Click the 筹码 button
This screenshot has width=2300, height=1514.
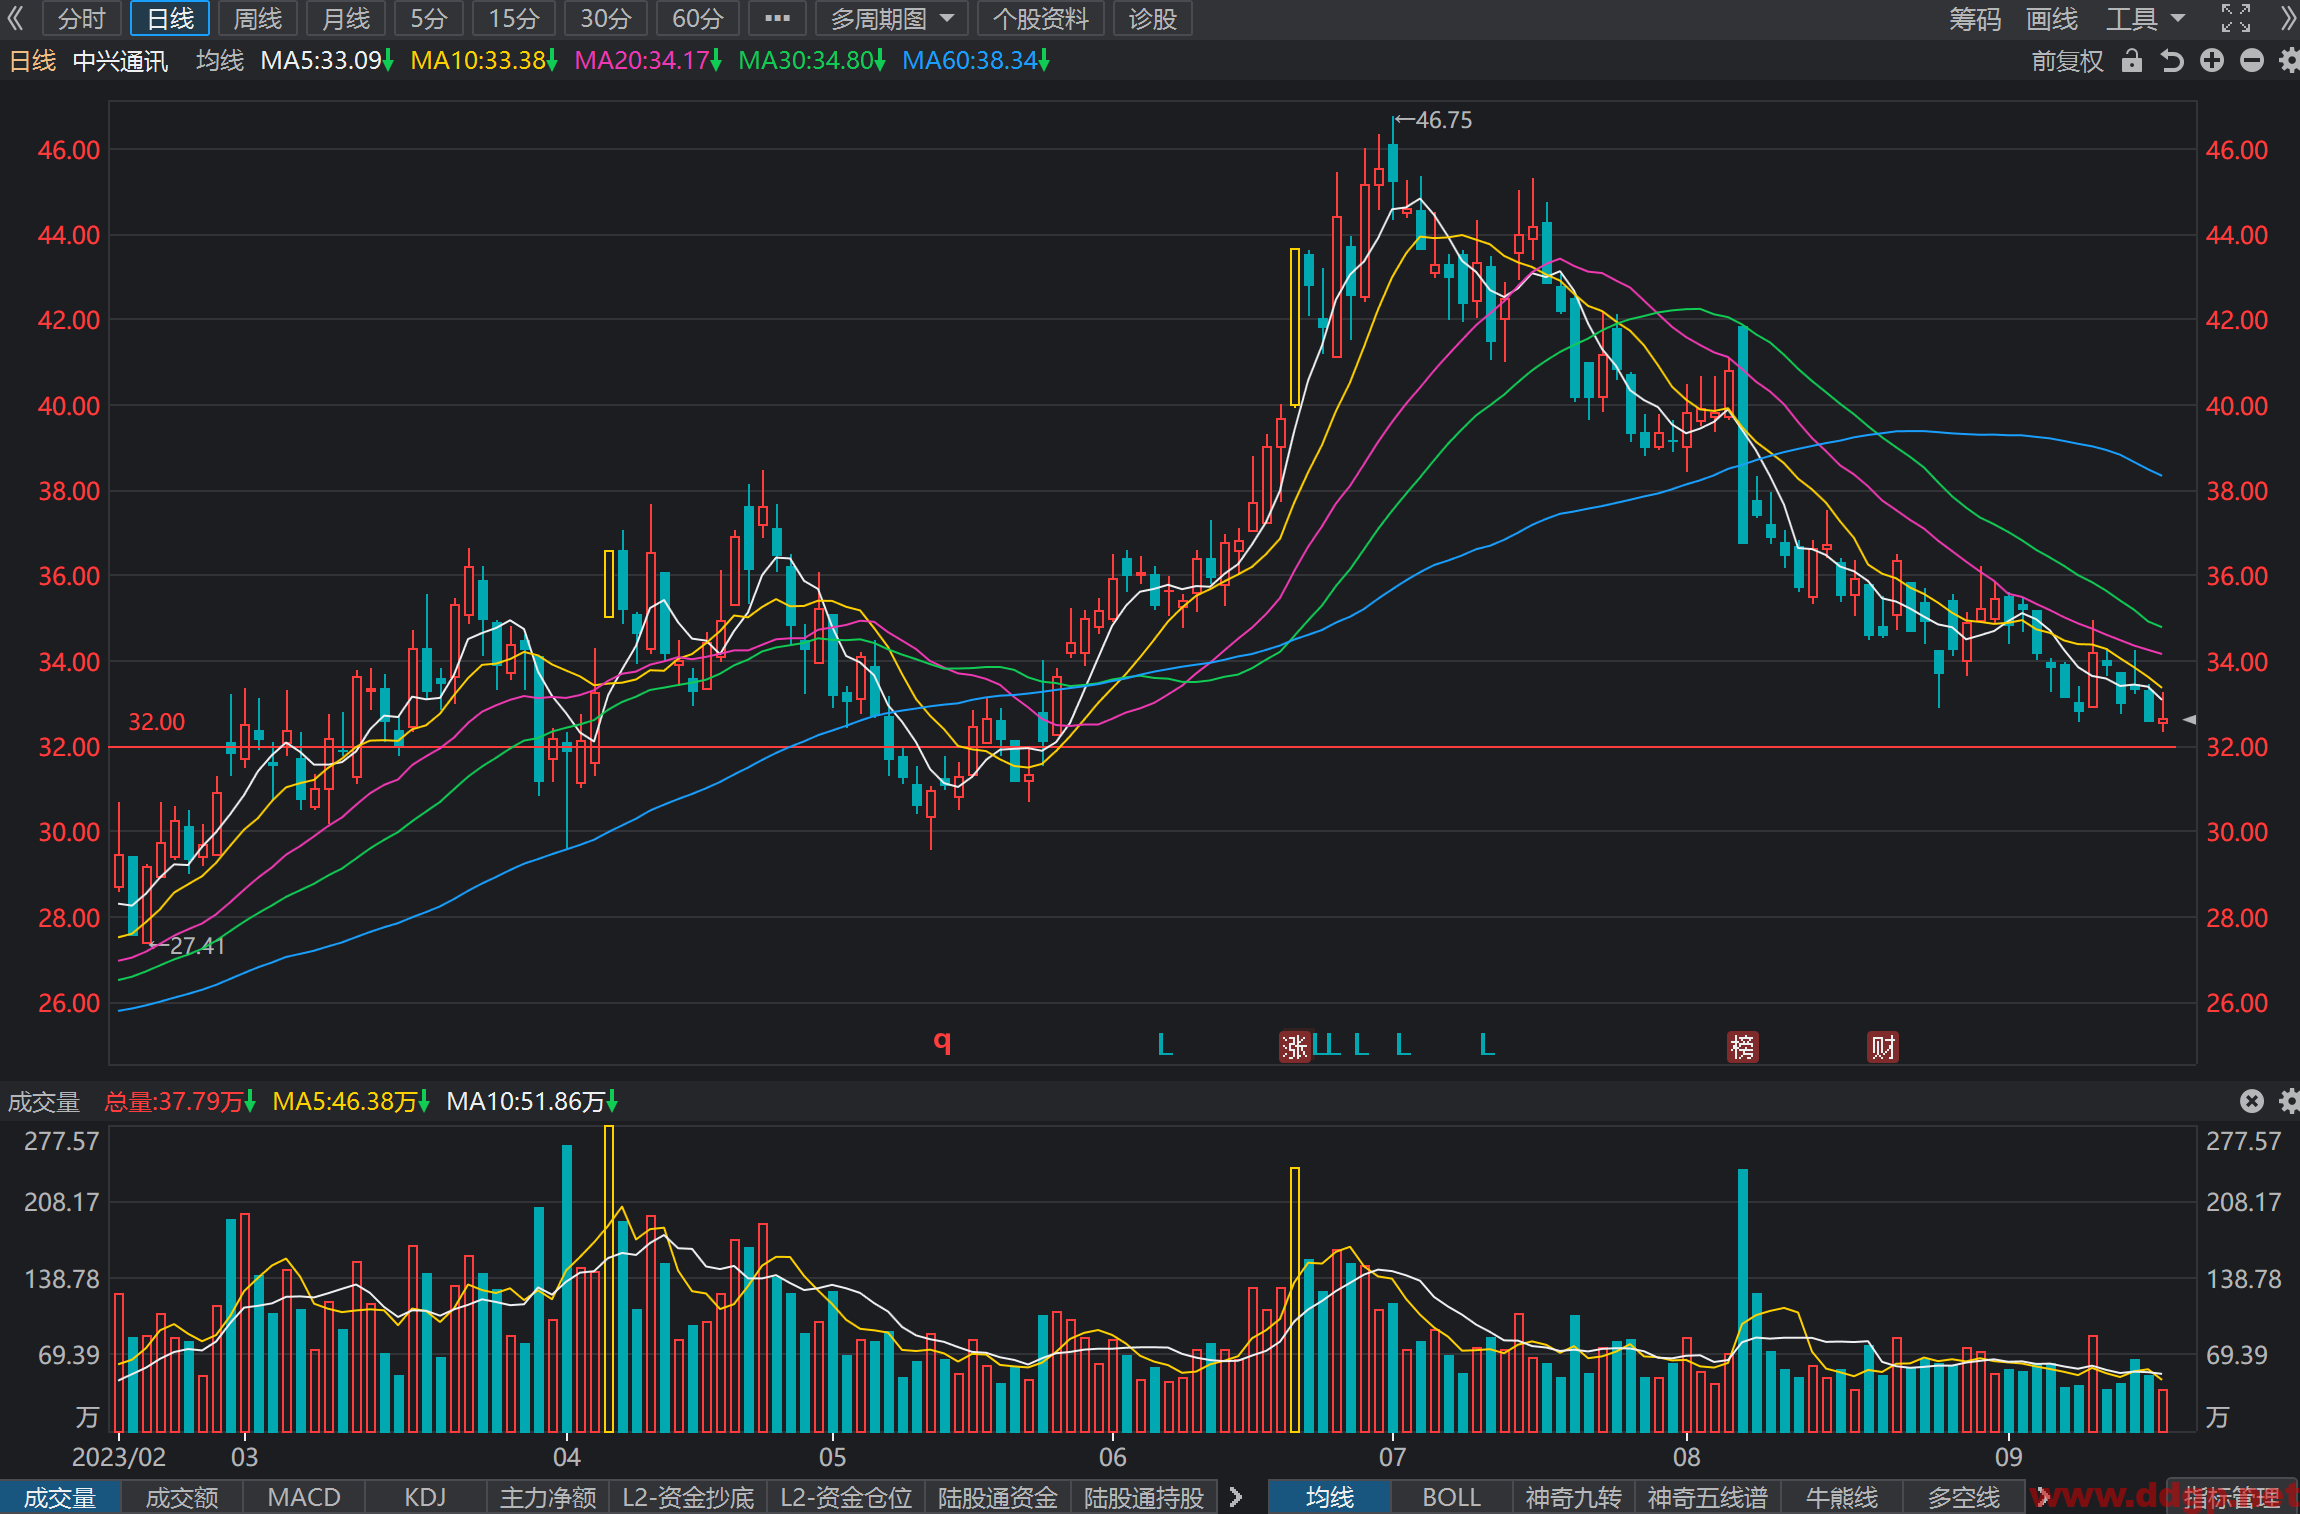(x=1975, y=18)
